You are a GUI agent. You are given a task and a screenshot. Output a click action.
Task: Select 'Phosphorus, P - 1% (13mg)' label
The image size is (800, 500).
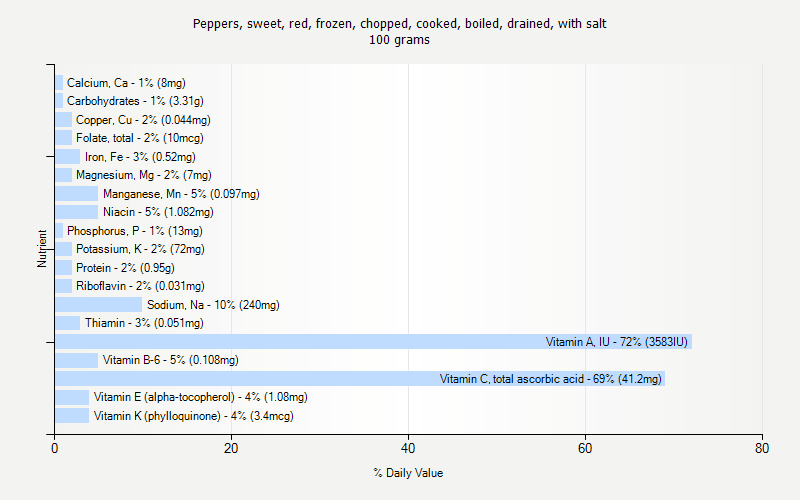pos(135,231)
